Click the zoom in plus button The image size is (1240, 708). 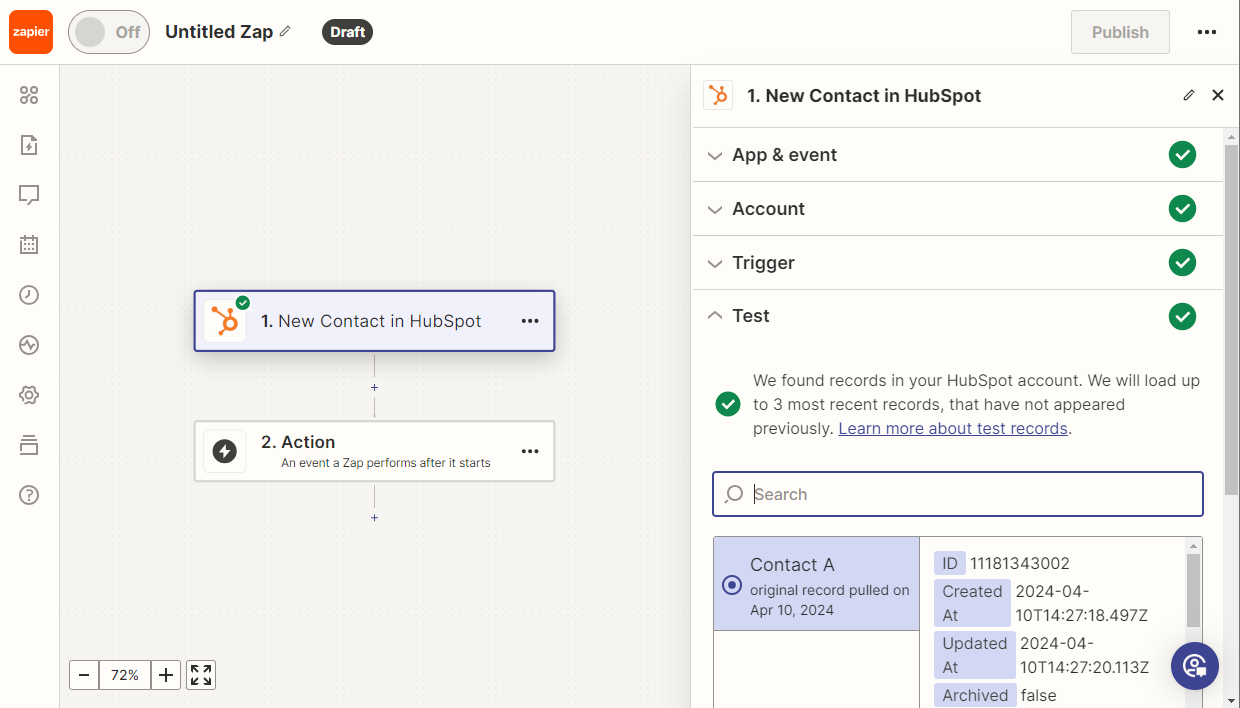[166, 675]
